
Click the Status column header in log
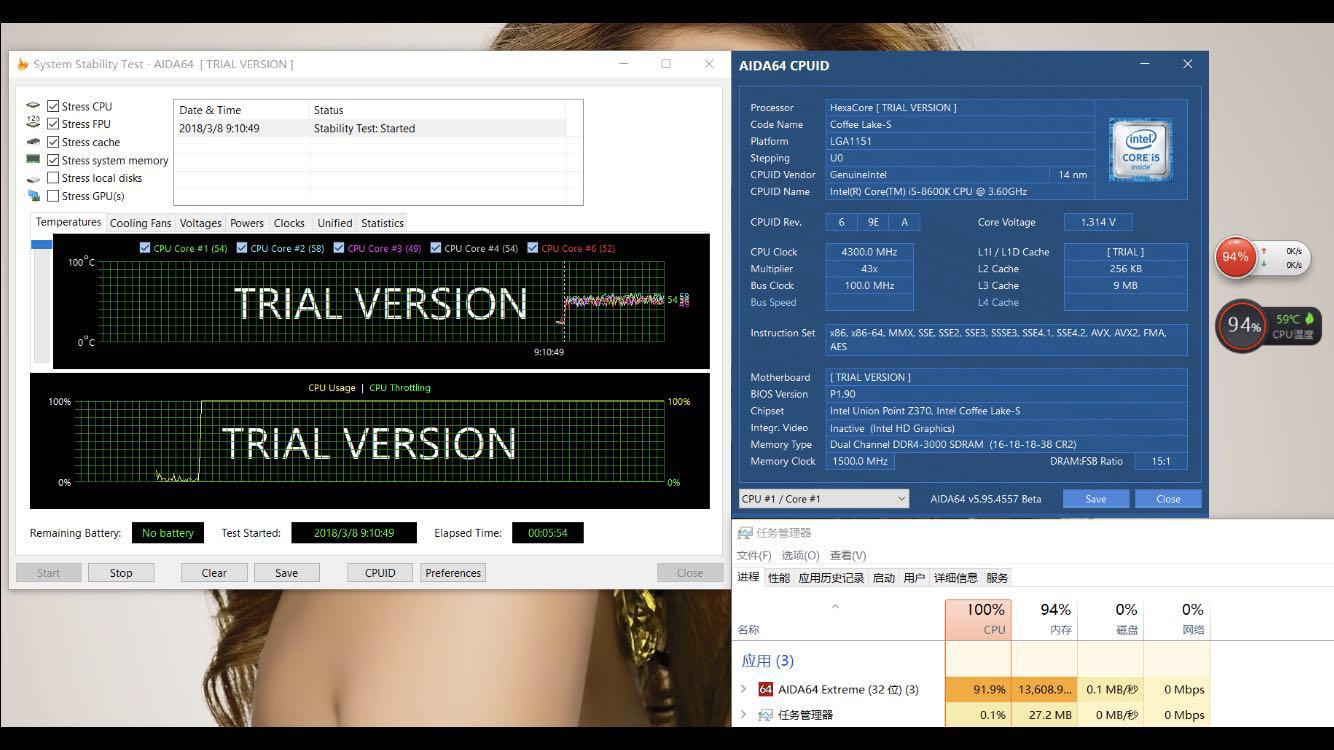pos(437,110)
